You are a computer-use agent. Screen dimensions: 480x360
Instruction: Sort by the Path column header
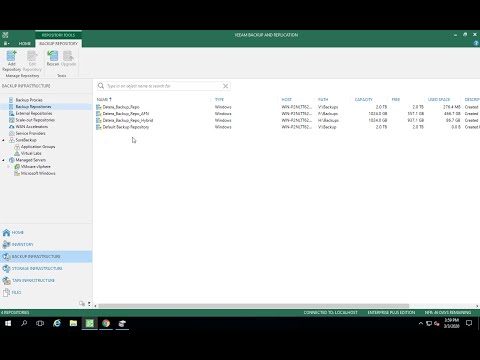pos(323,99)
